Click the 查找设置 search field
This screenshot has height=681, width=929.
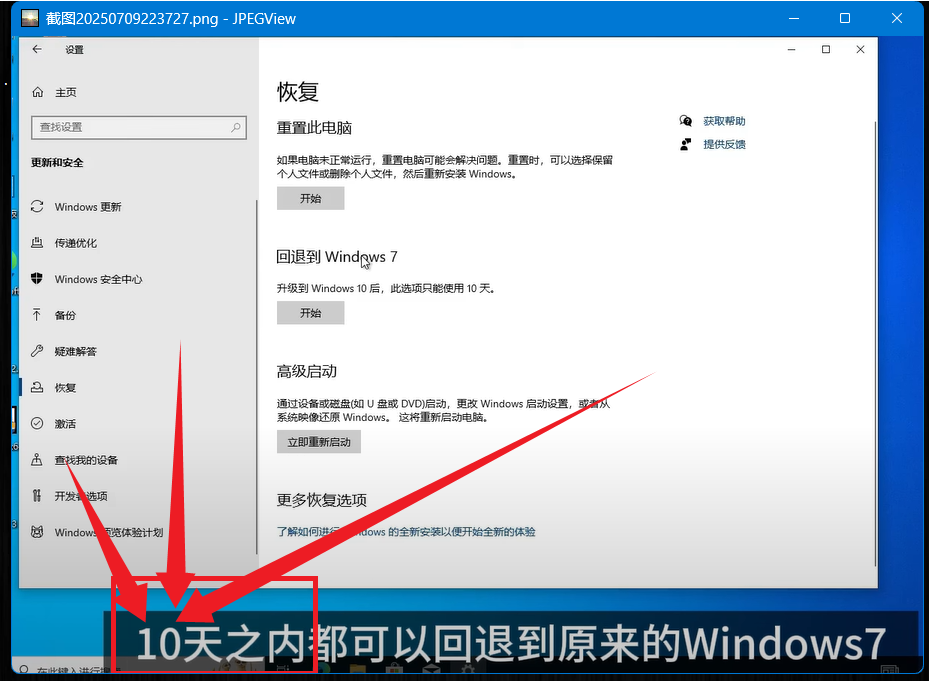(x=139, y=127)
